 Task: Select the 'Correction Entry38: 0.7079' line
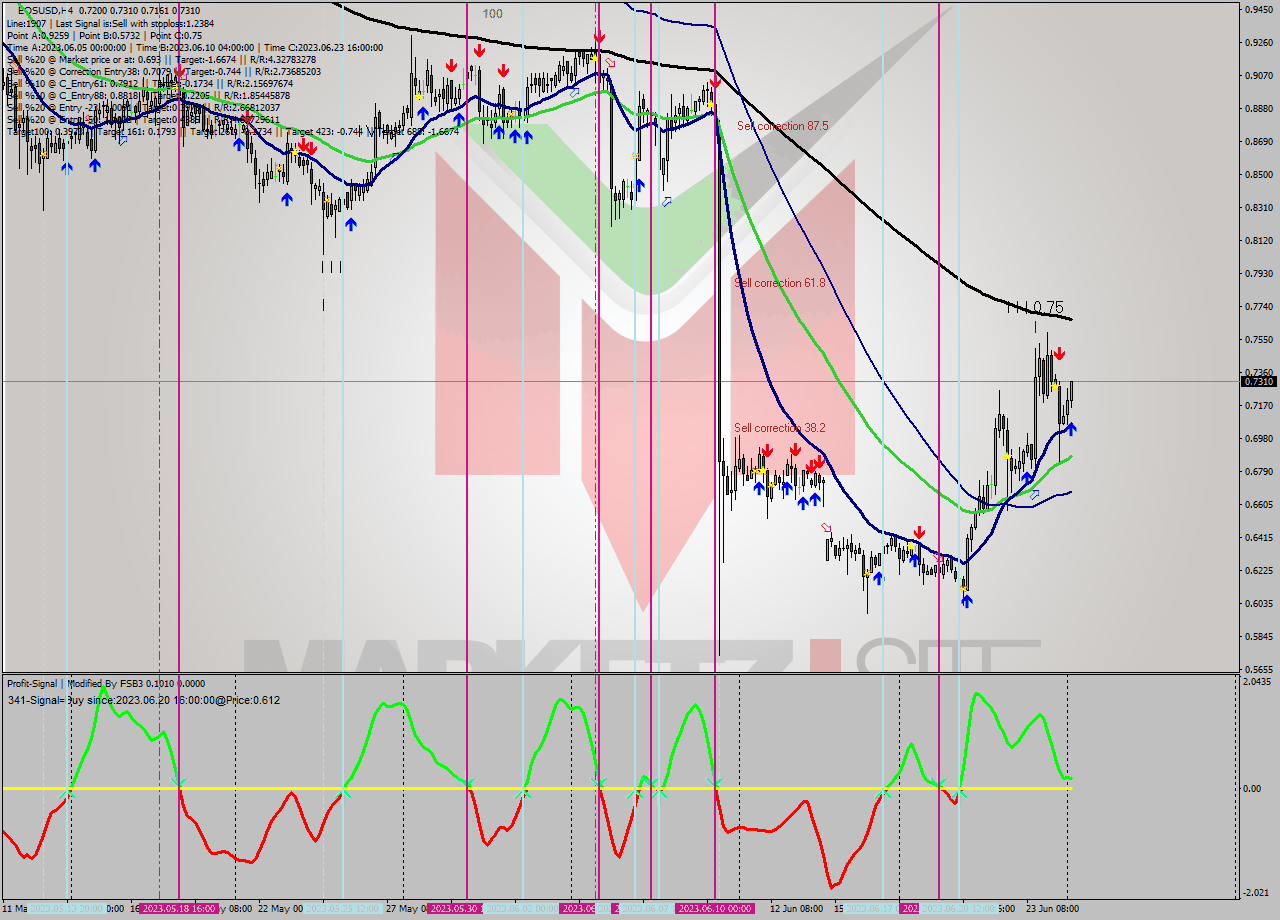point(163,72)
